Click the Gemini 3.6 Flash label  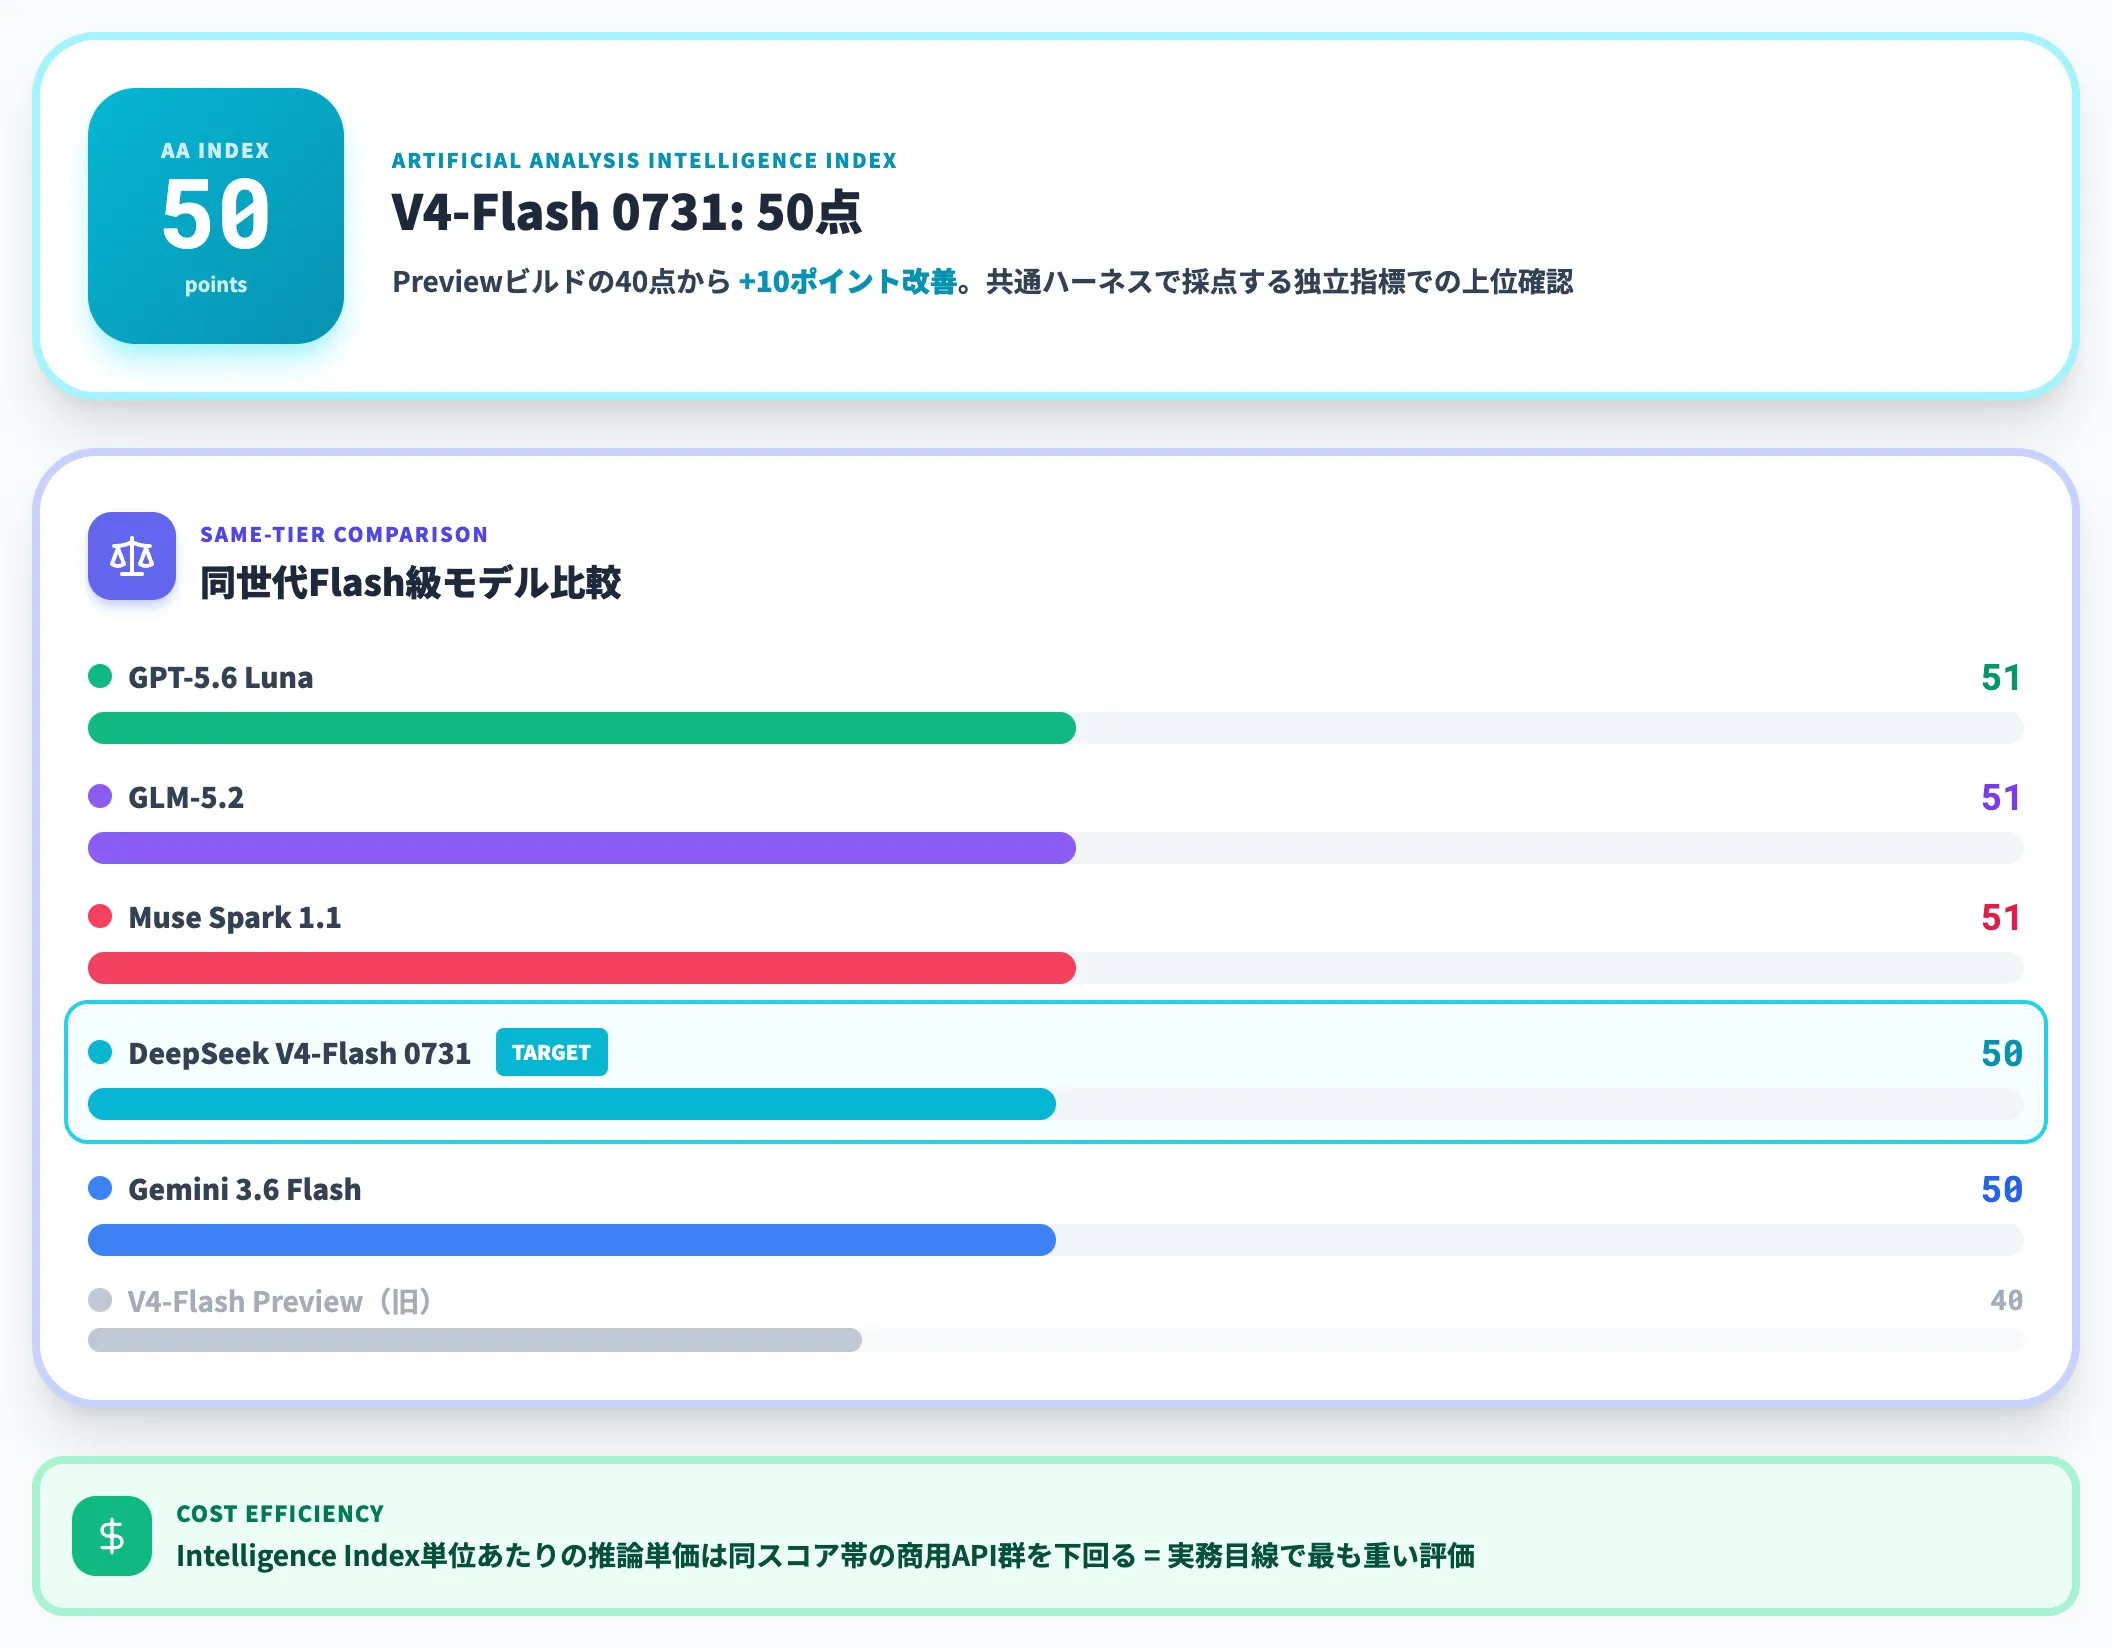coord(245,1189)
